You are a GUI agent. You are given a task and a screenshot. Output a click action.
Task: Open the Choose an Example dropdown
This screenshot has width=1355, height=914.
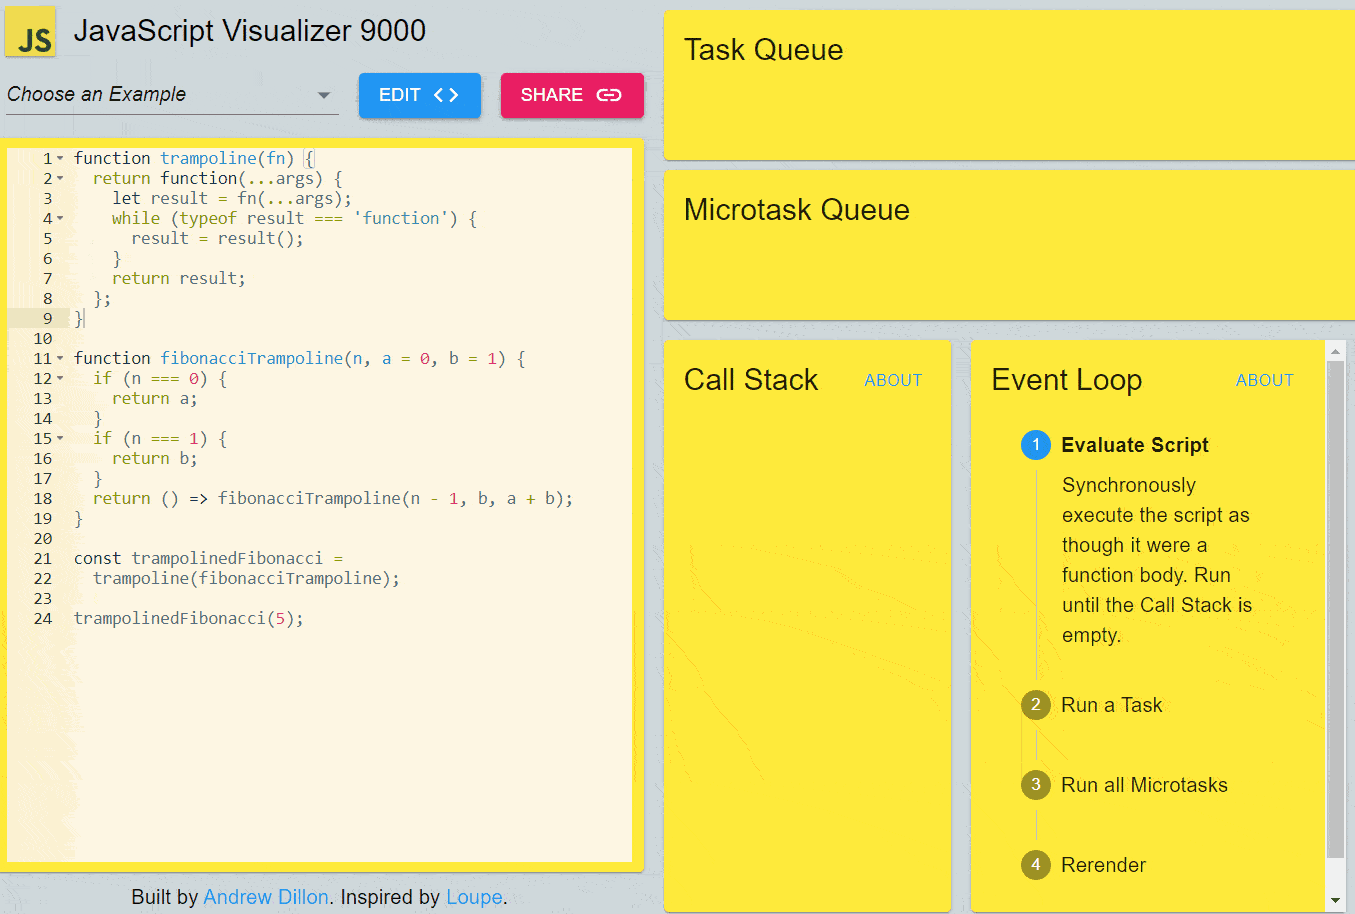pyautogui.click(x=322, y=94)
